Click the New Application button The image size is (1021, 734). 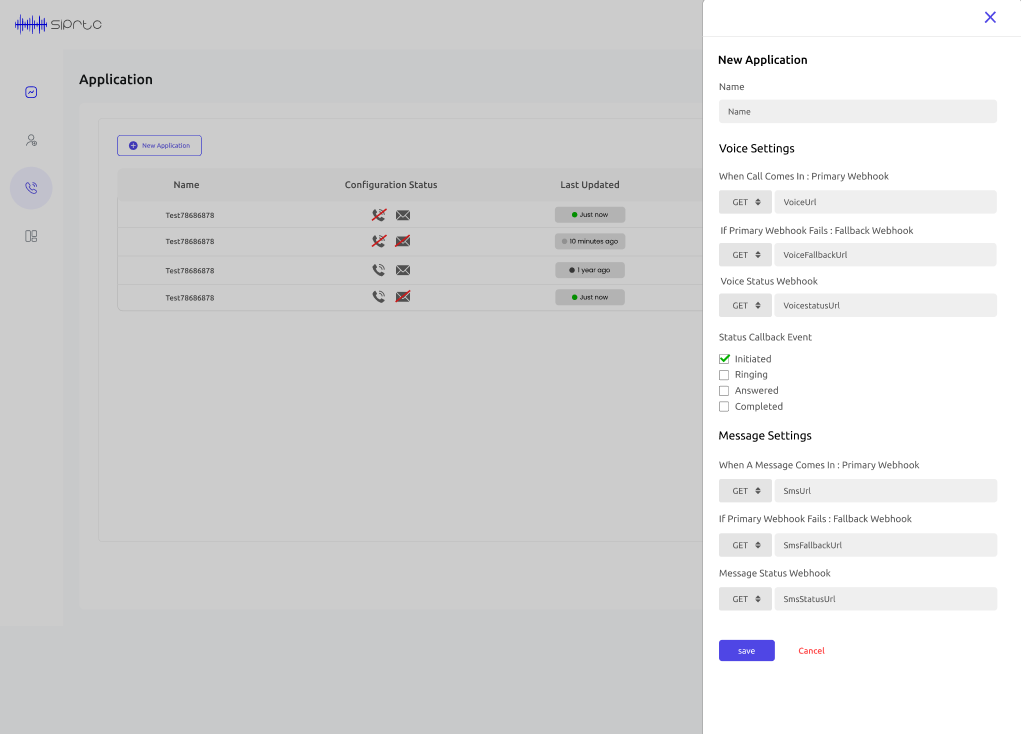click(159, 145)
